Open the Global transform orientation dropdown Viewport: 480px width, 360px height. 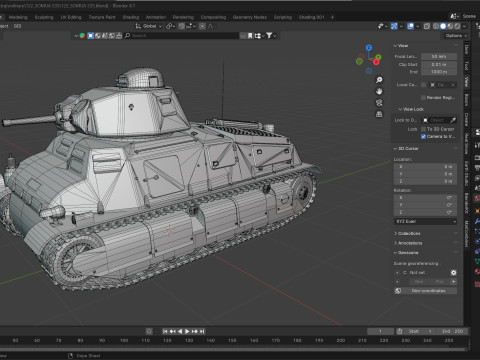click(149, 26)
